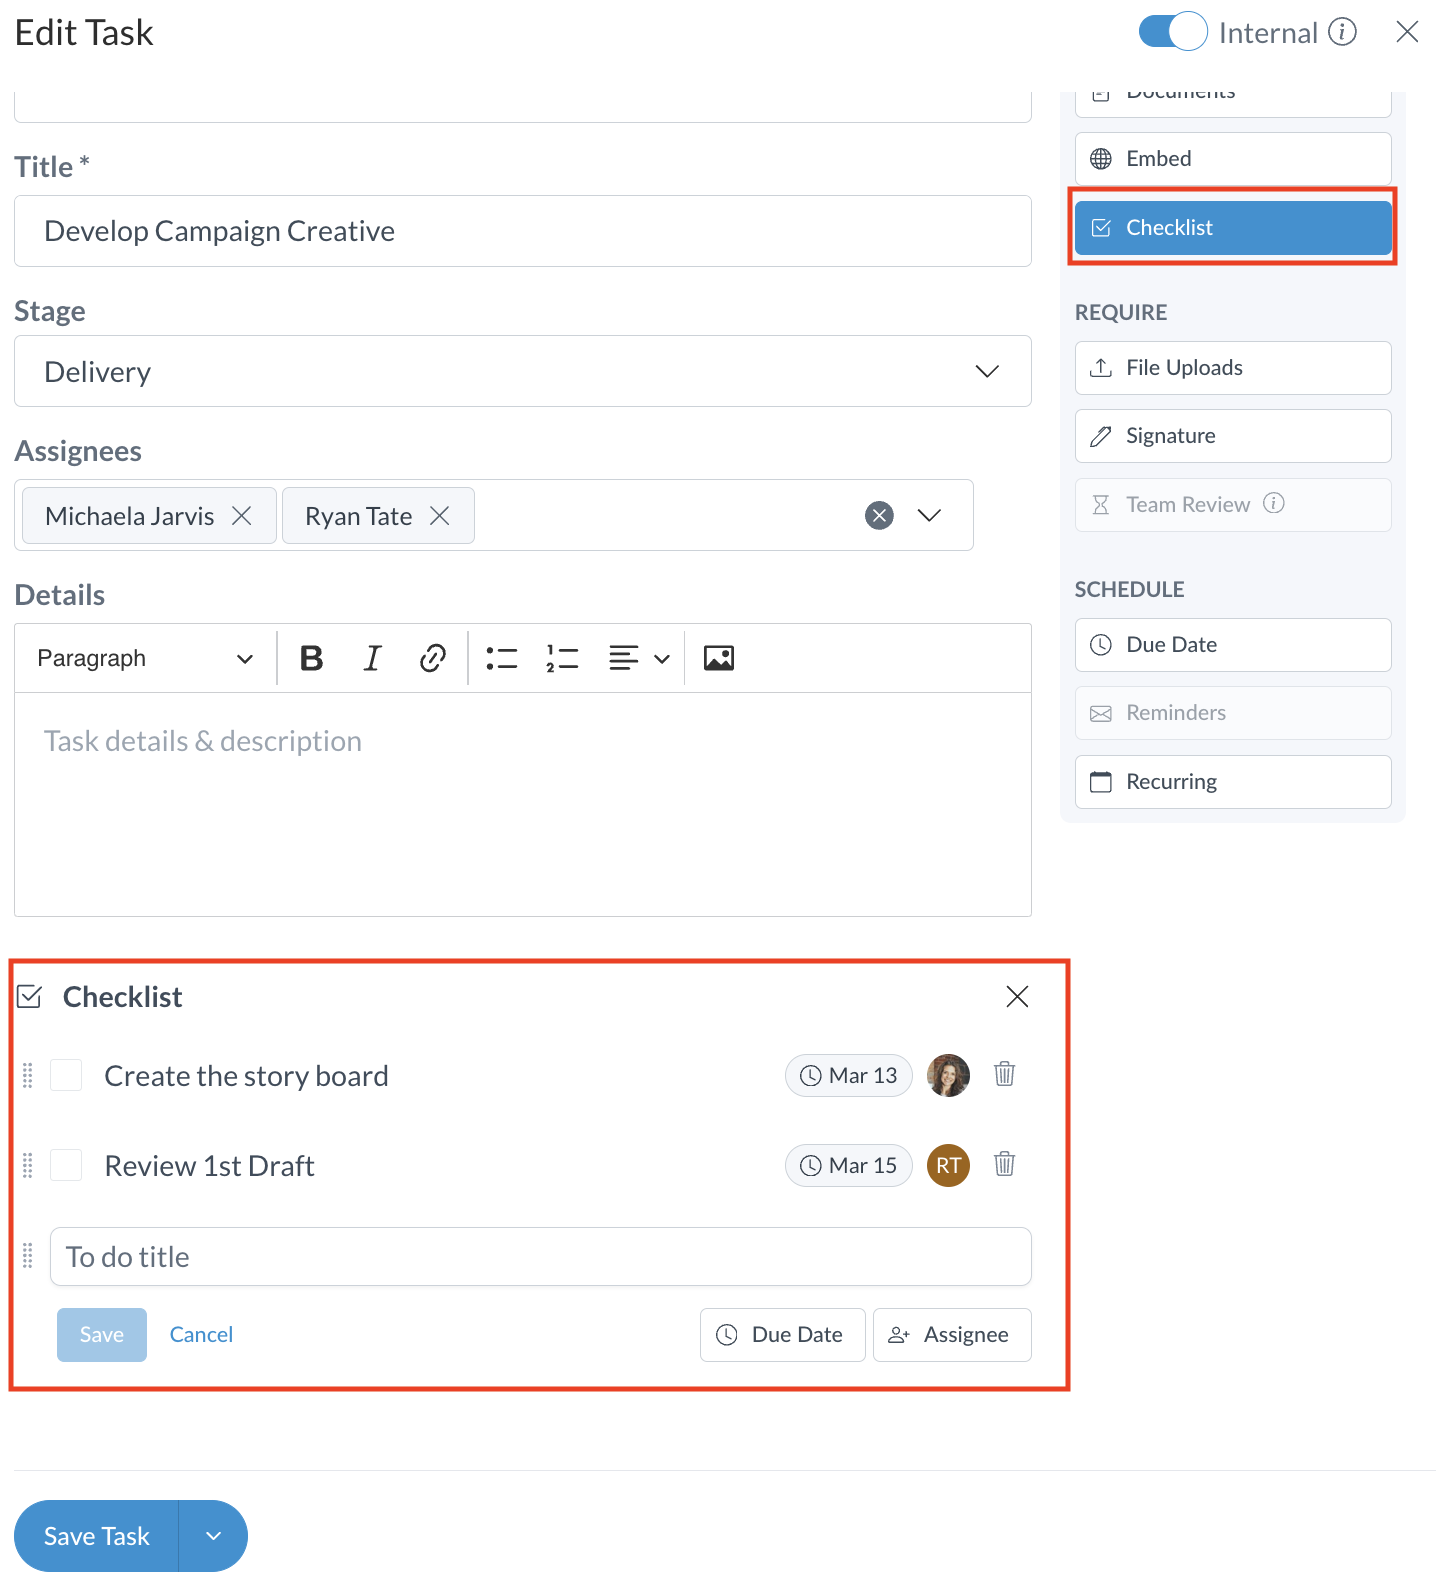Remove Michaela Jarvis from assignees
Viewport: 1436px width, 1588px height.
click(x=242, y=516)
